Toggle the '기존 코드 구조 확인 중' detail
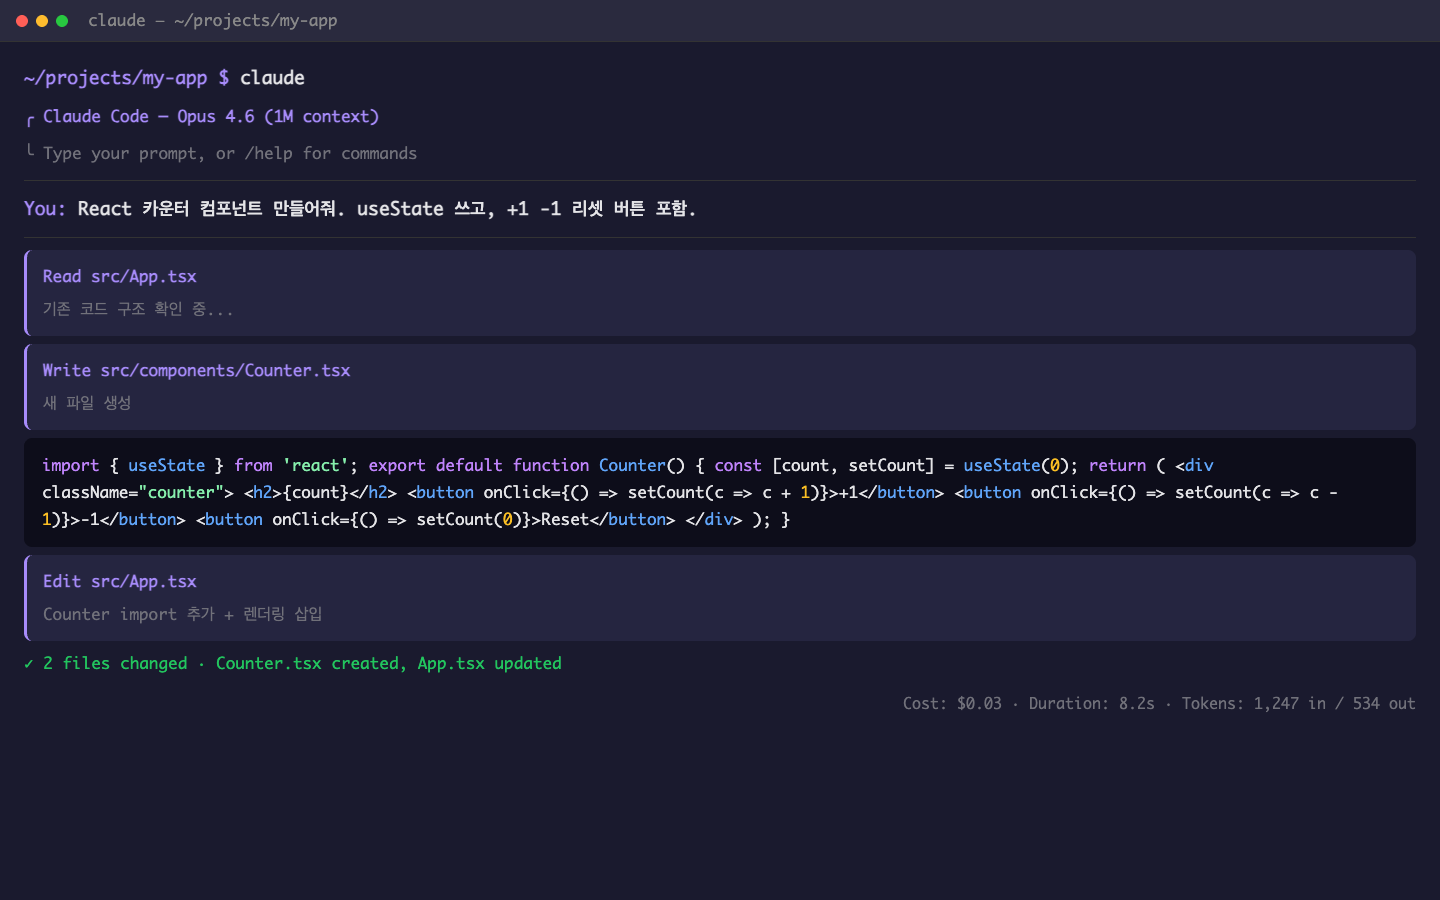The image size is (1440, 900). tap(137, 309)
